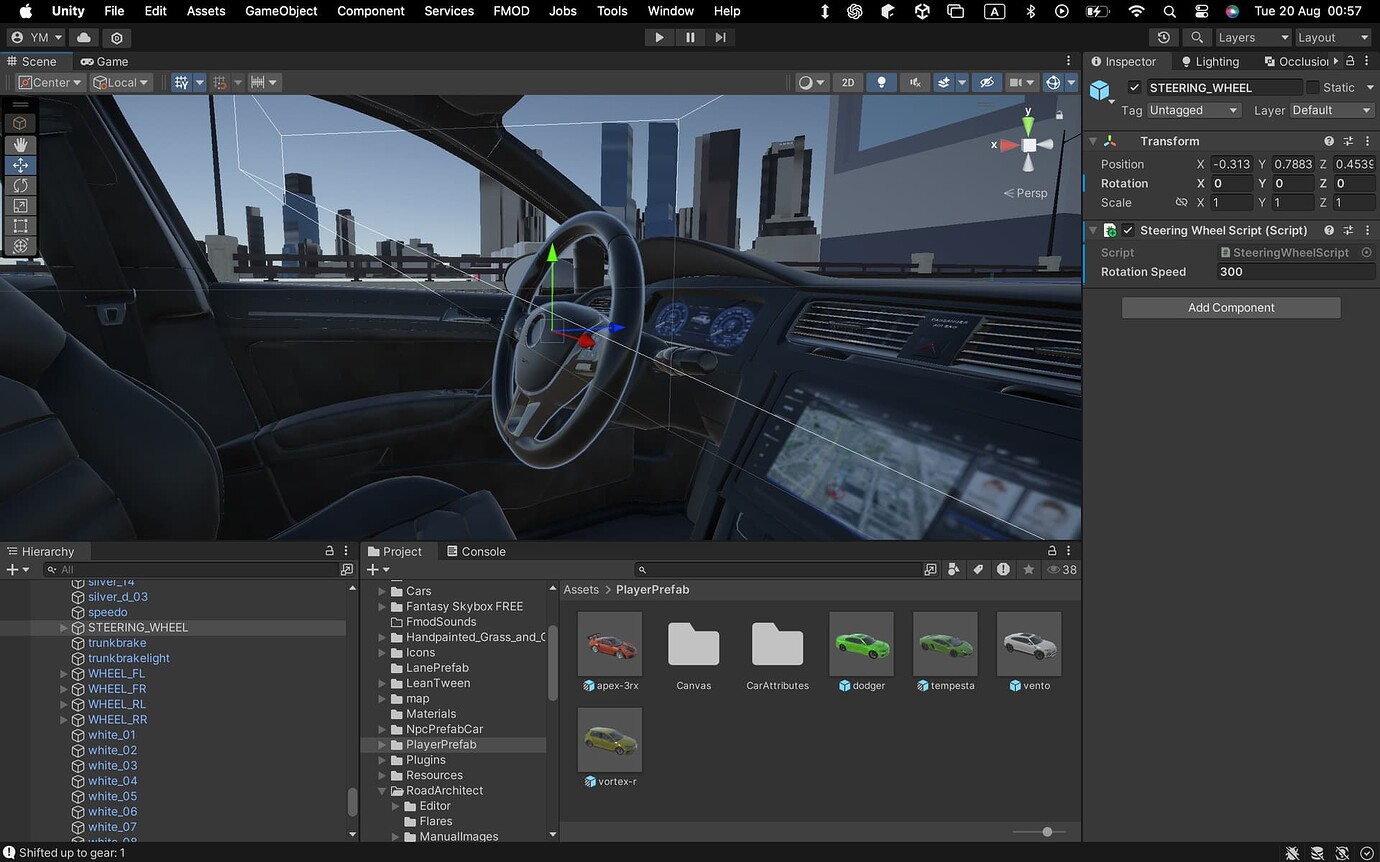Image resolution: width=1380 pixels, height=862 pixels.
Task: Activate the Move tool
Action: tap(20, 165)
